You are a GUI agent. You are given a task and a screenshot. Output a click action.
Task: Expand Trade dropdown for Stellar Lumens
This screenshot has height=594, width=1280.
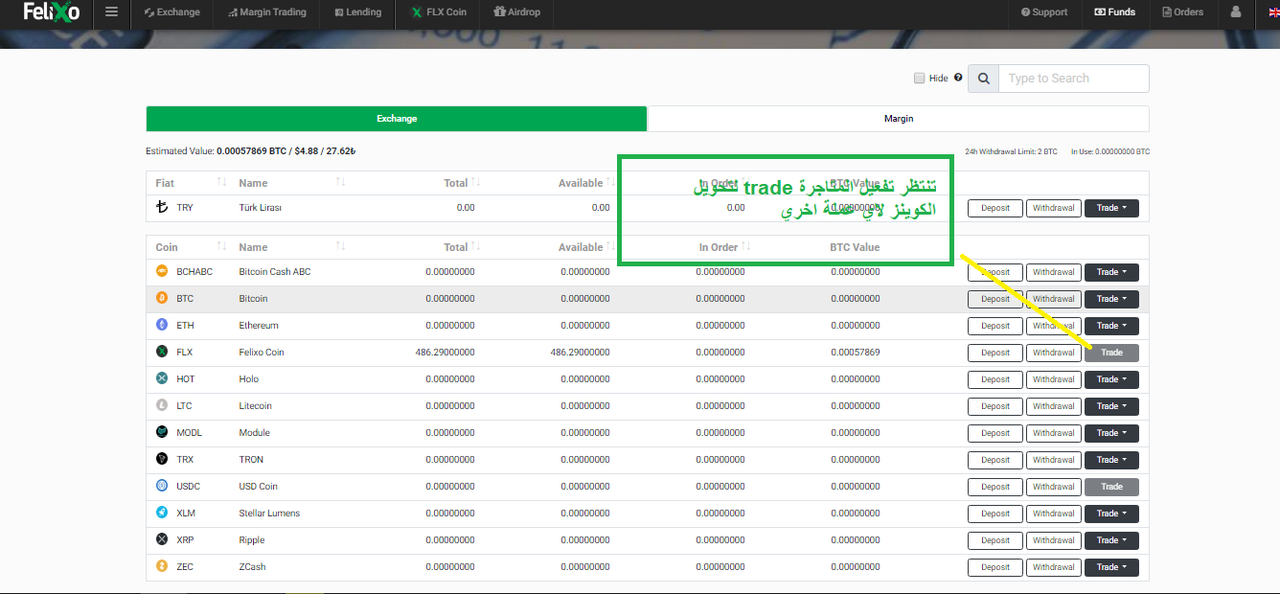tap(1111, 513)
